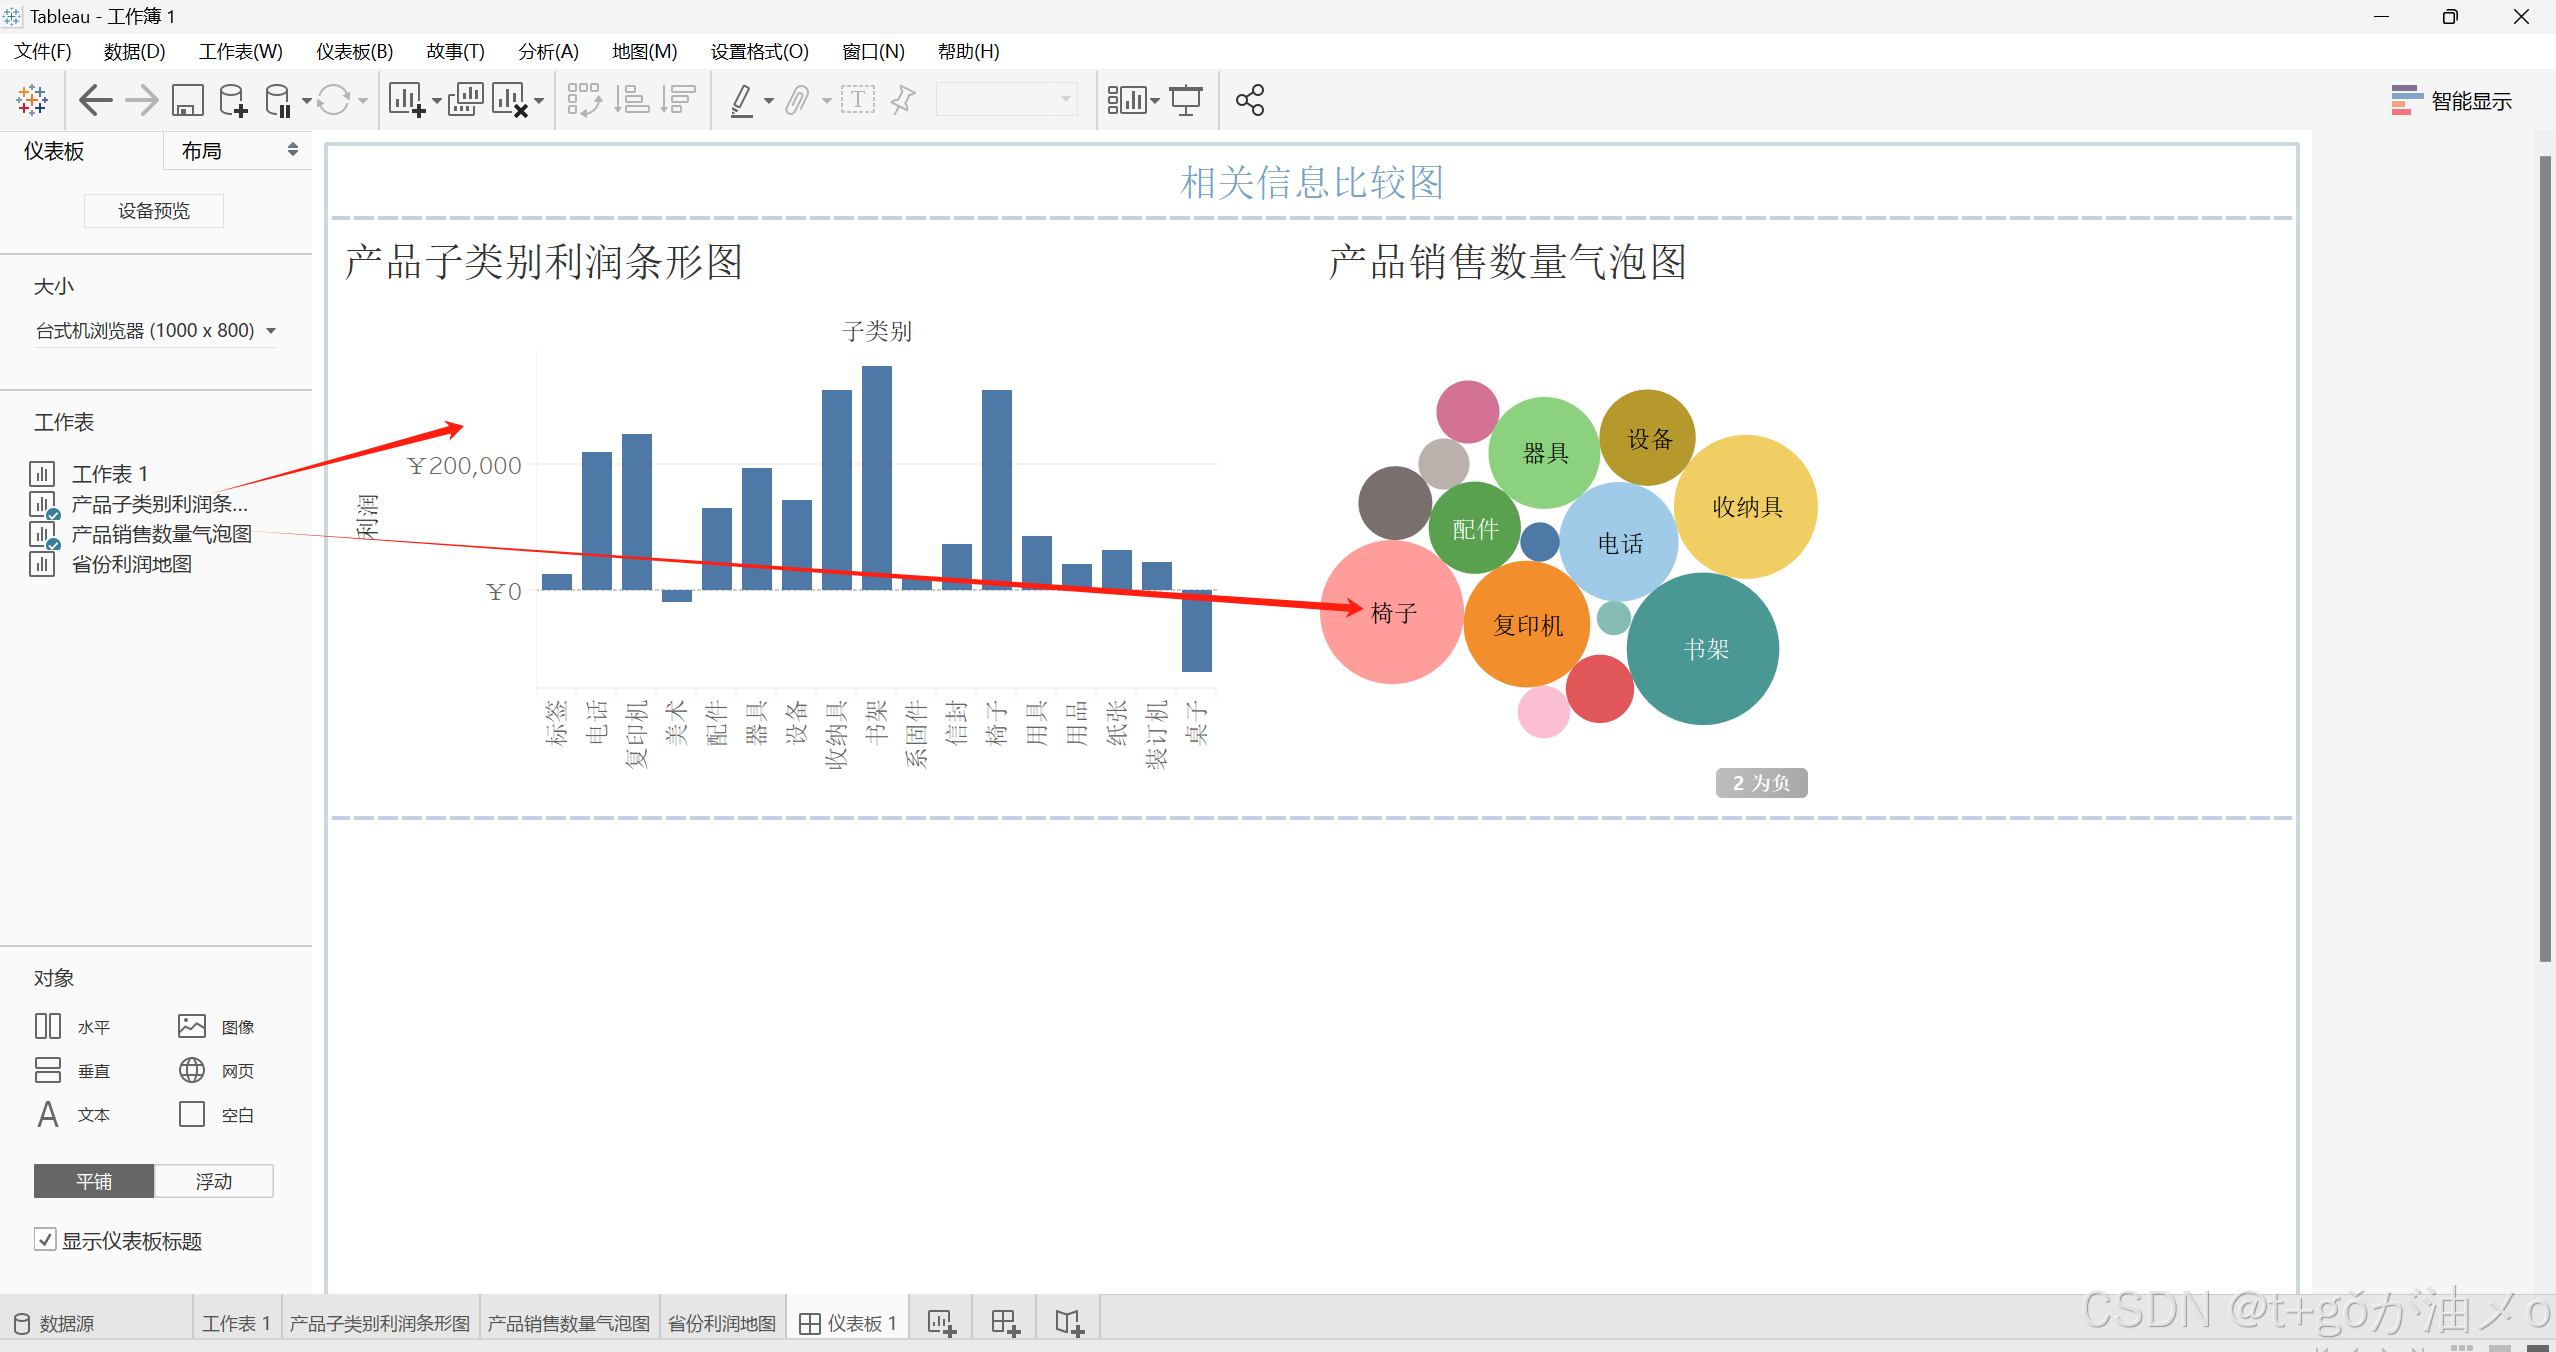Screen dimensions: 2556x1352
Task: Click the presentation mode icon
Action: pos(1186,100)
